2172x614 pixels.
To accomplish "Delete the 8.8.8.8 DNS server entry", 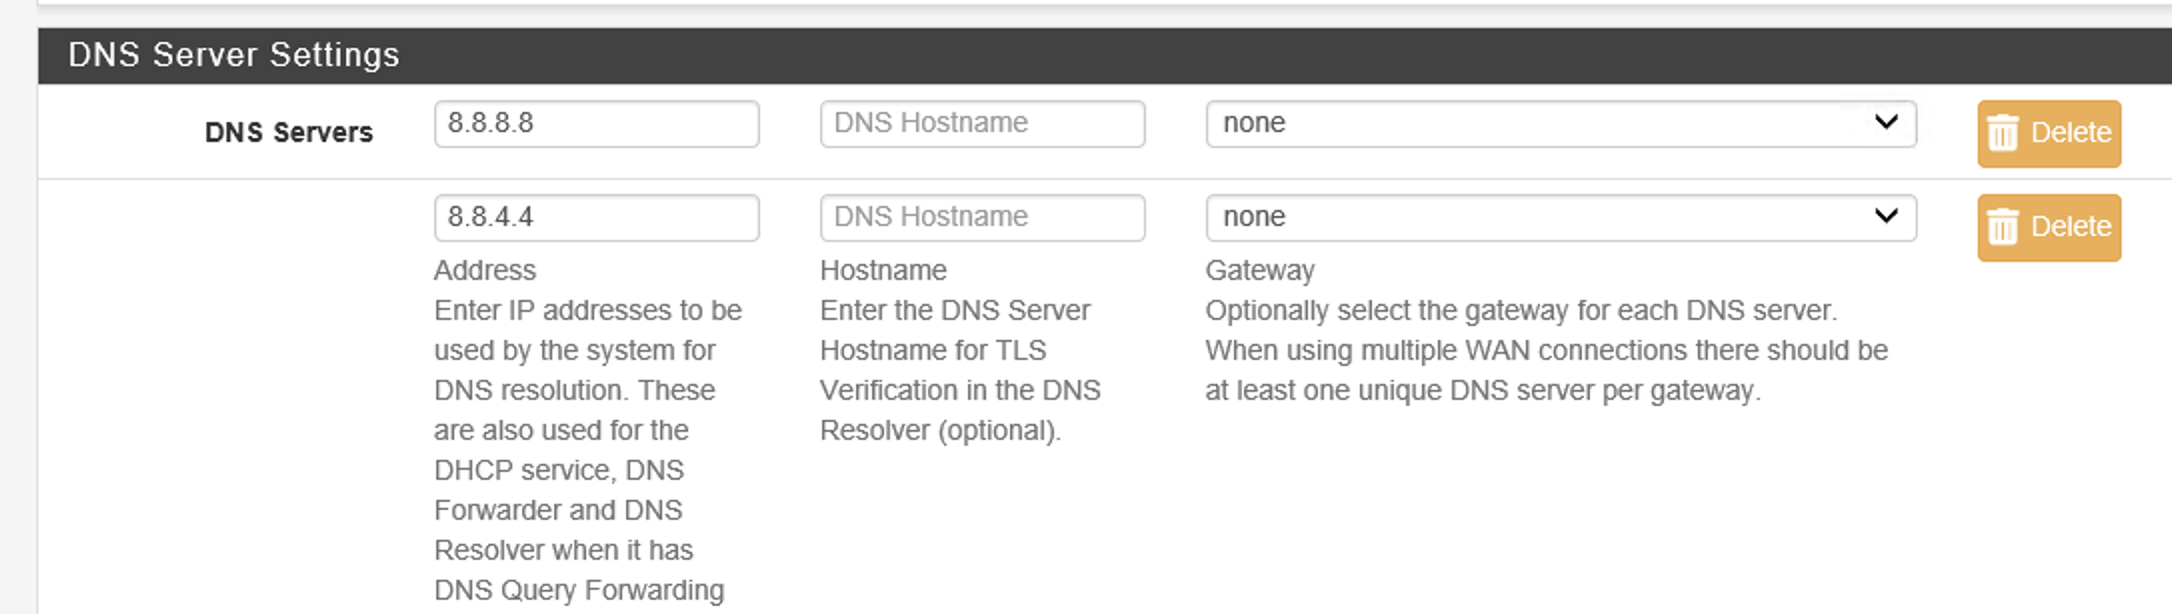I will click(2048, 133).
